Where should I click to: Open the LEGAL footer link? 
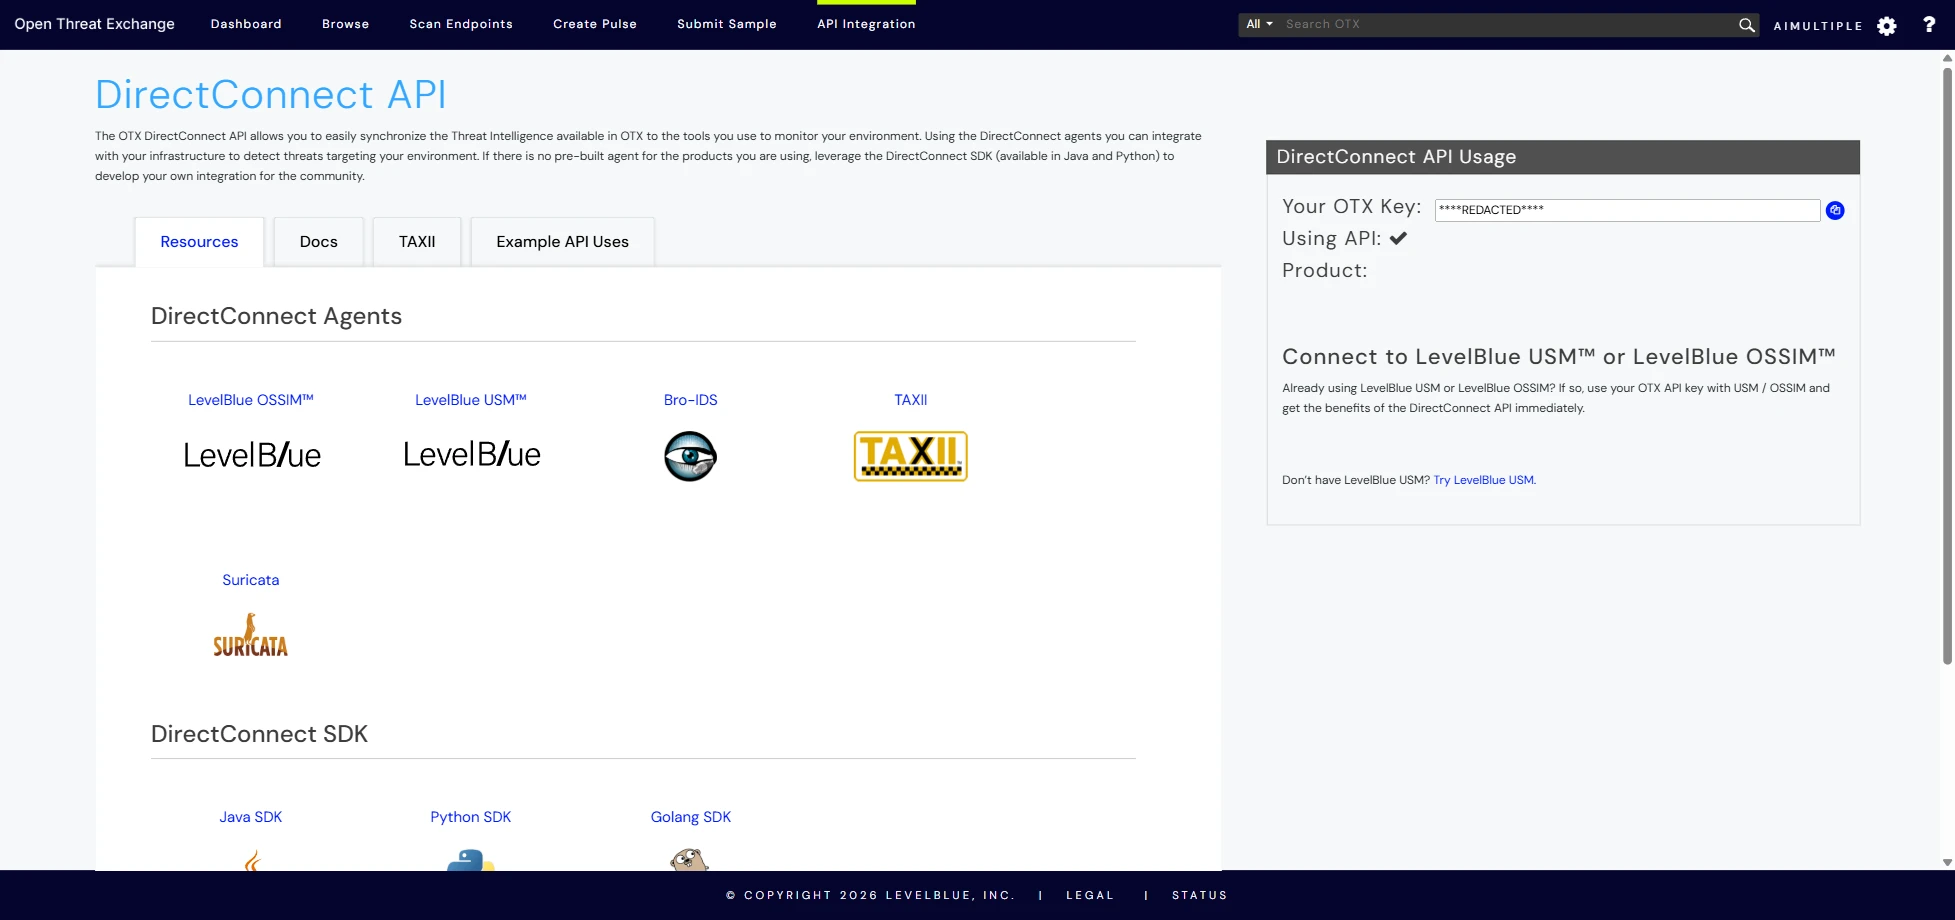click(x=1090, y=895)
